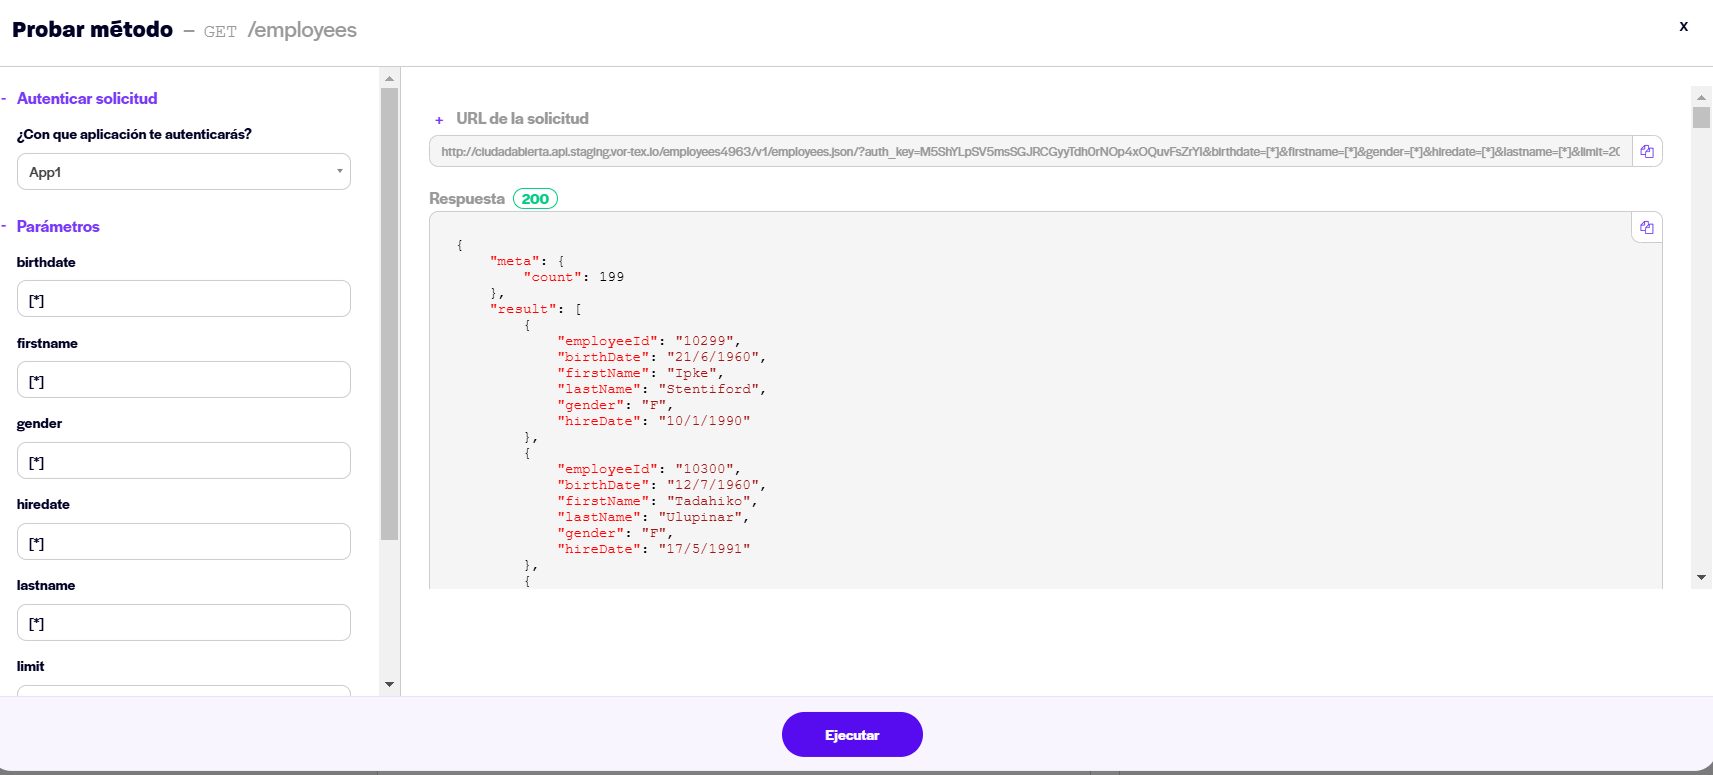Screen dimensions: 1713x775
Task: Close the Probar método dialog
Action: point(1684,27)
